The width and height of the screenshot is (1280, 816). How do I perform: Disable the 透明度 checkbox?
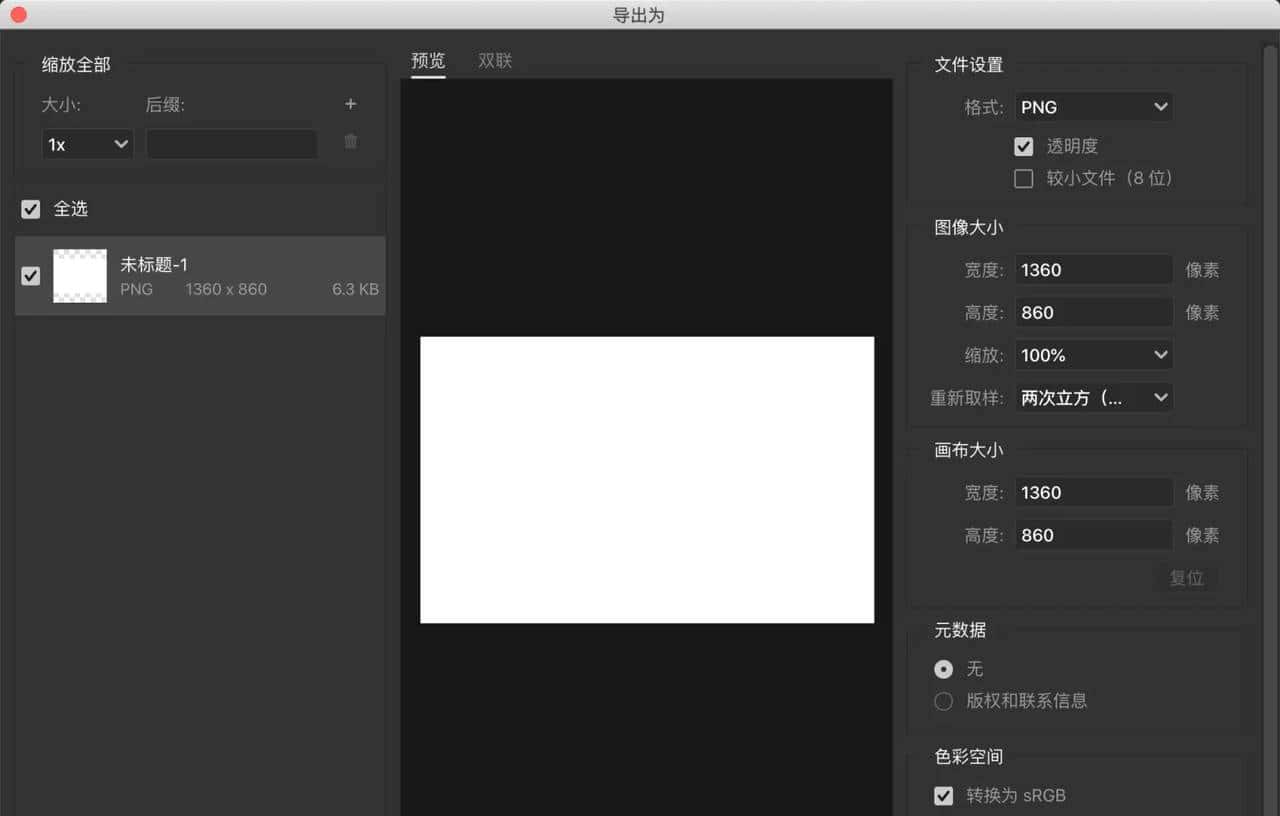1023,146
